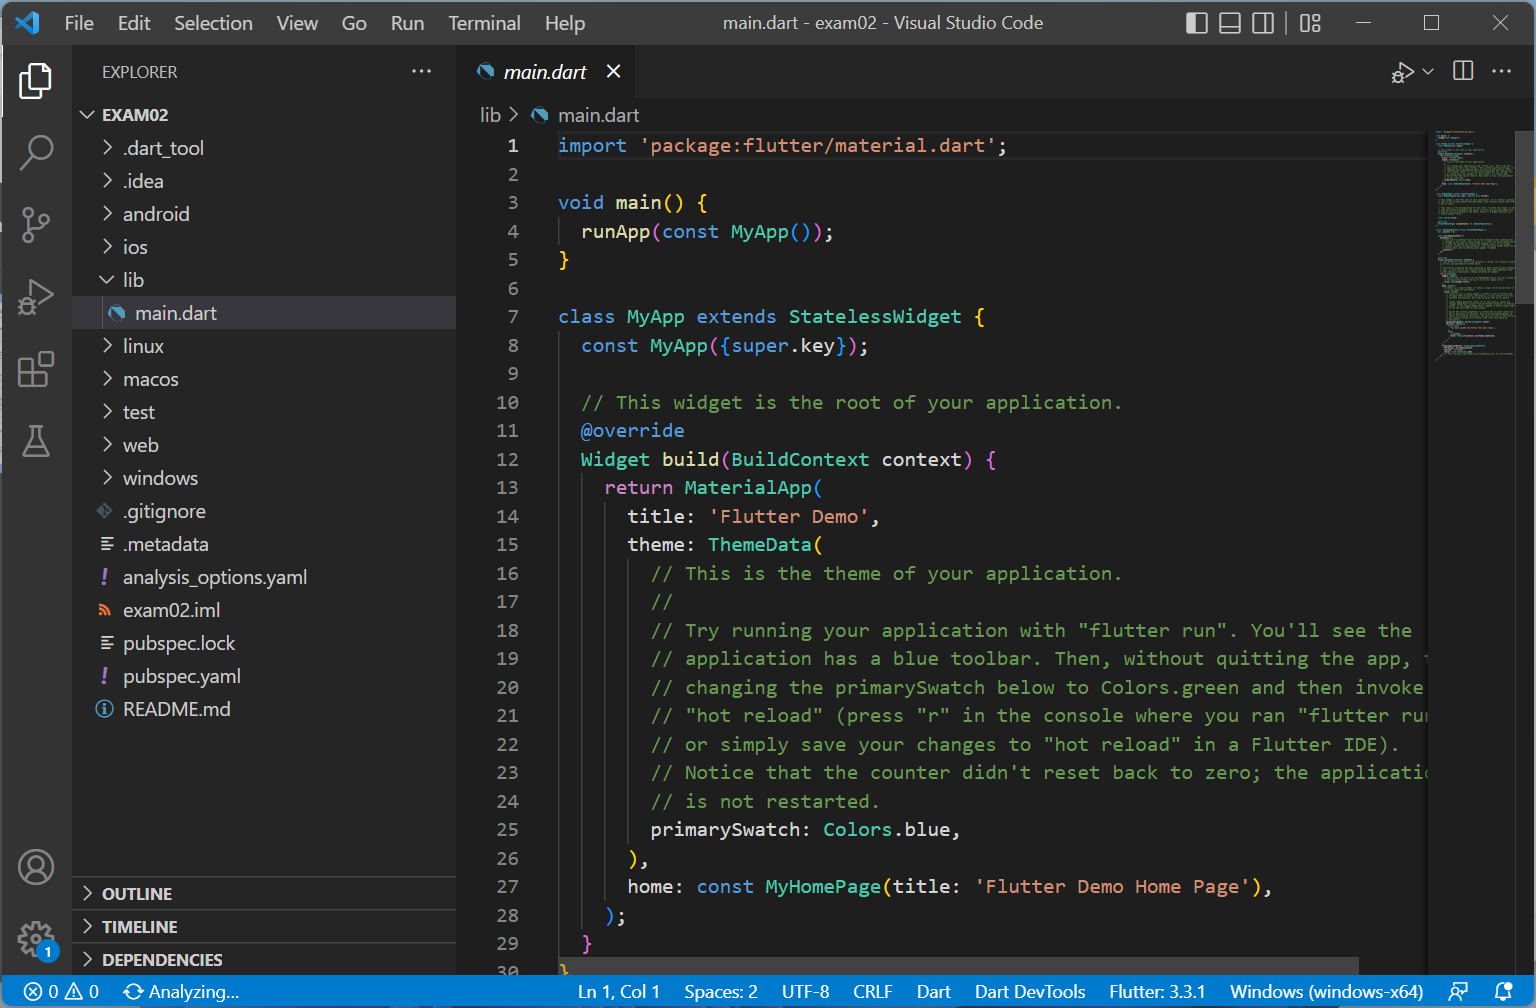
Task: Open the run options dropdown arrow
Action: pos(1428,71)
